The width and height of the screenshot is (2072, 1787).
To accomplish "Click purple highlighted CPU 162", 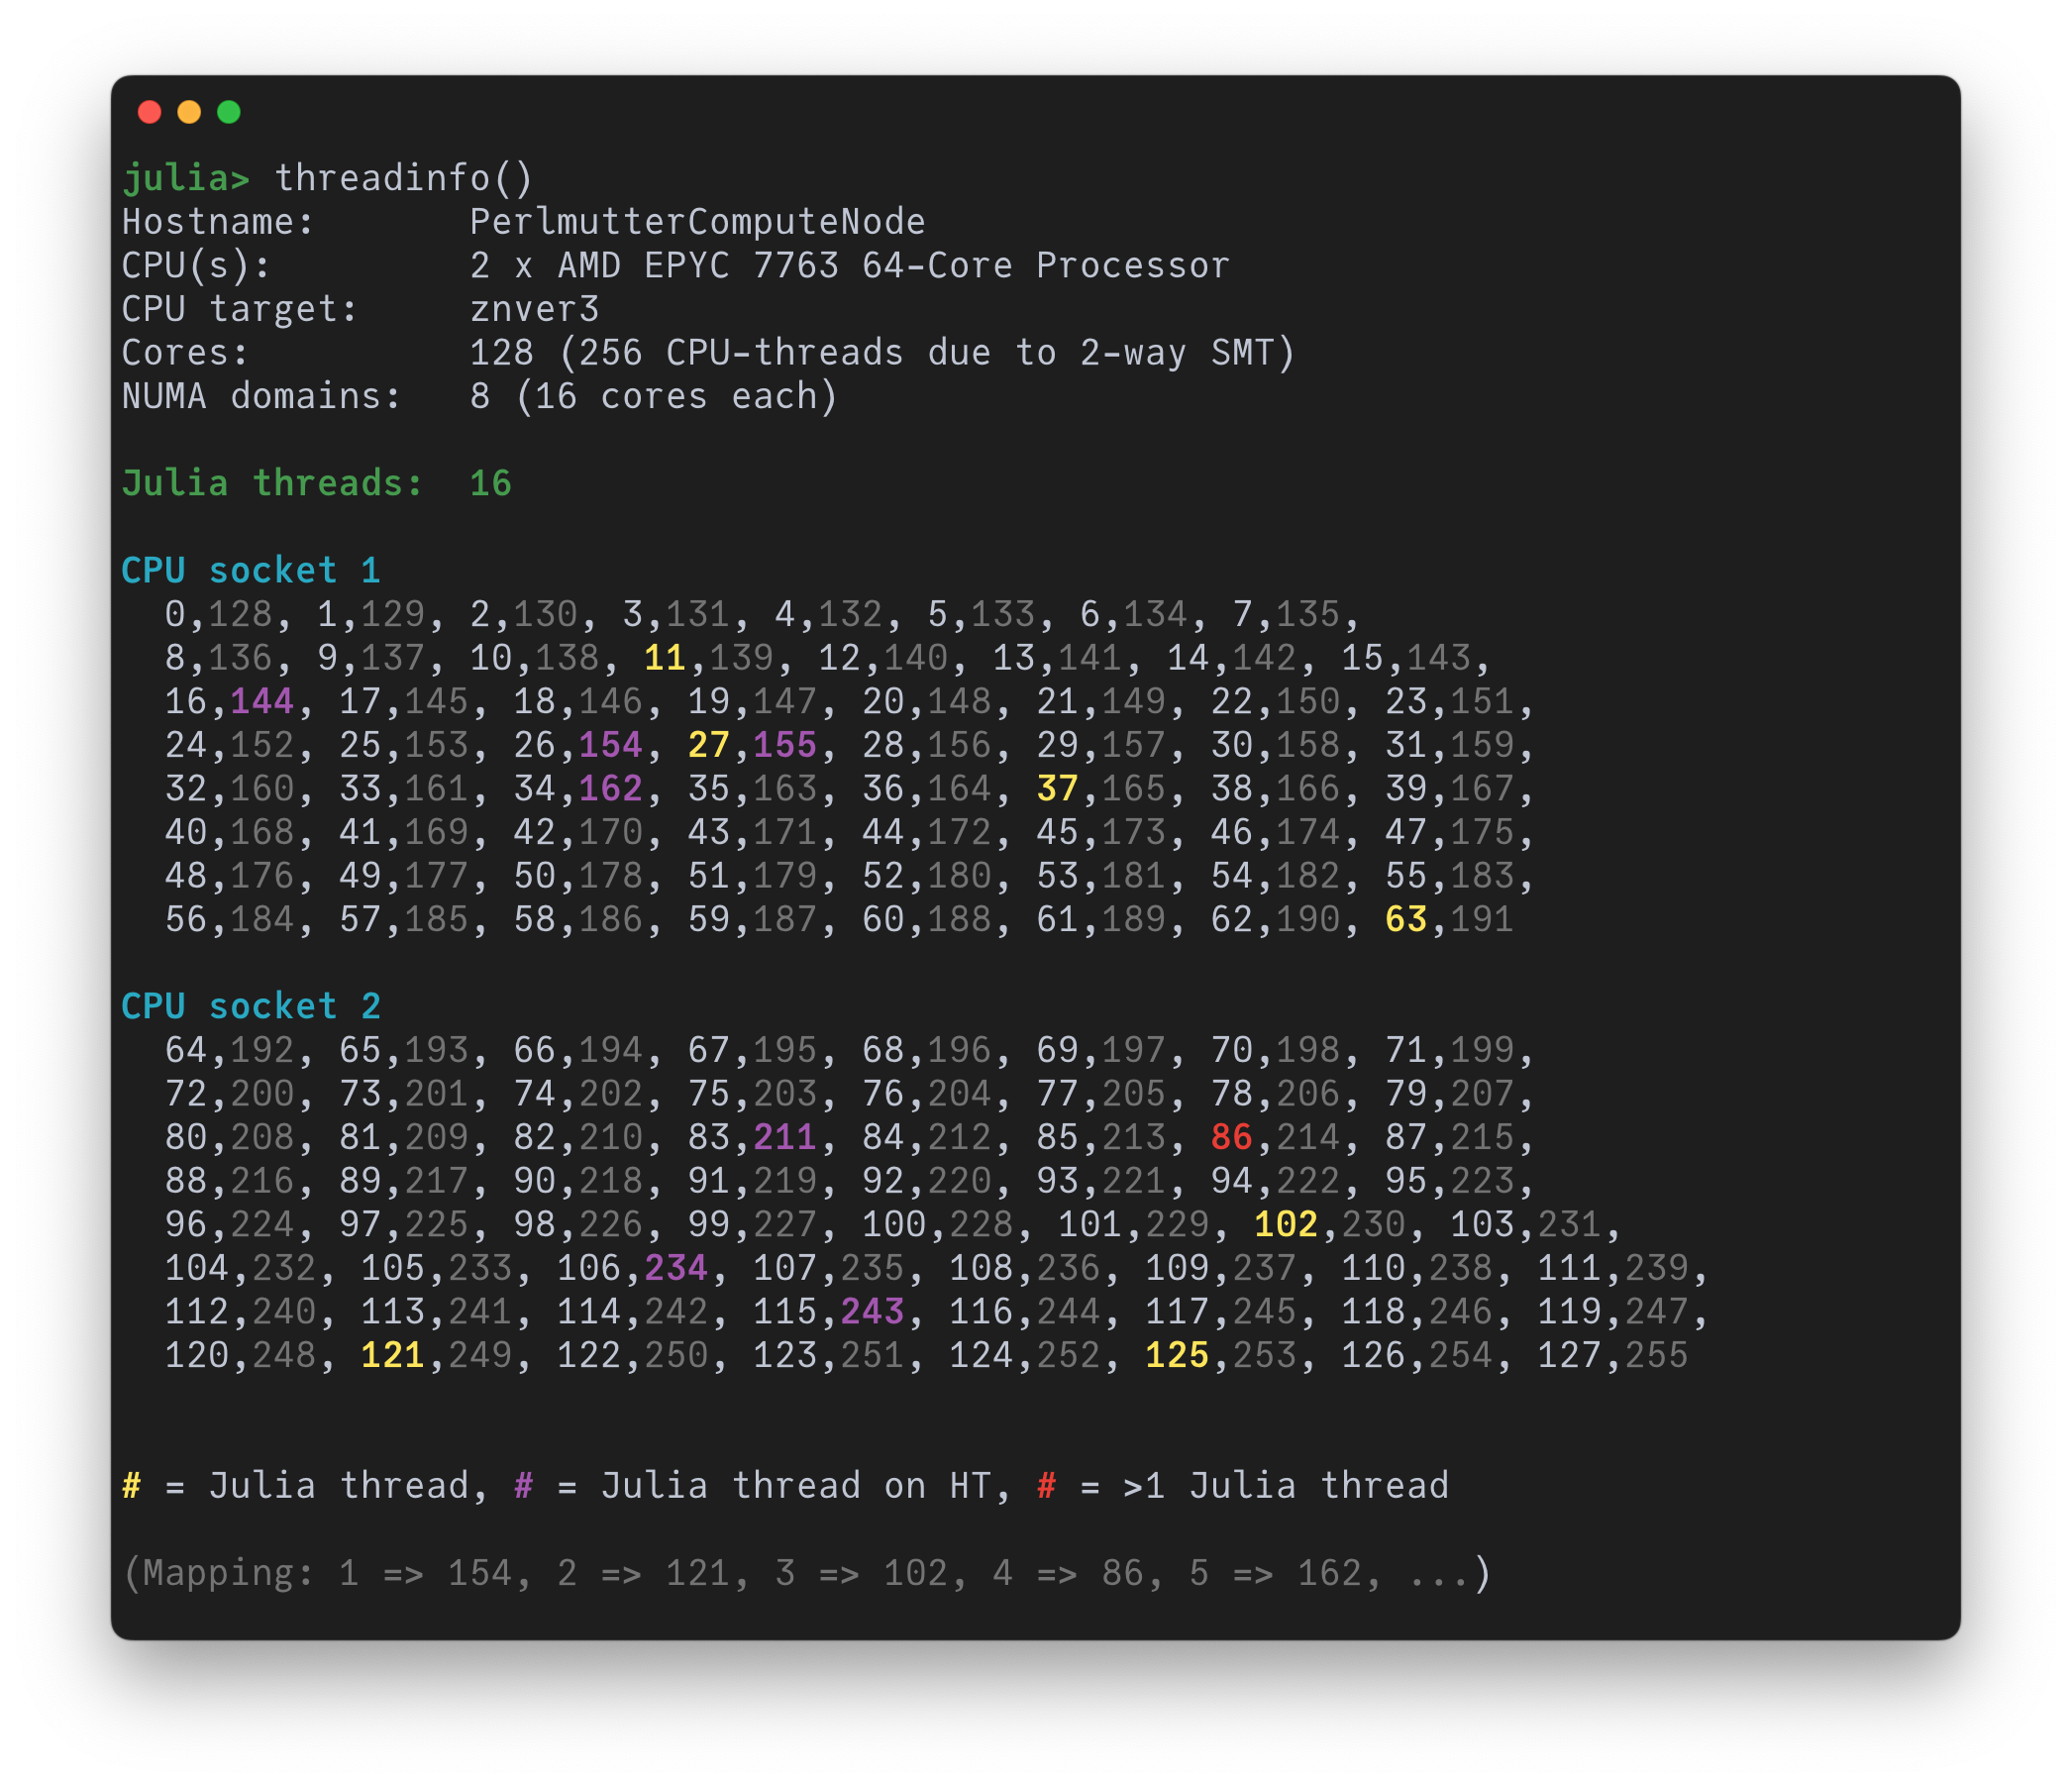I will coord(611,789).
